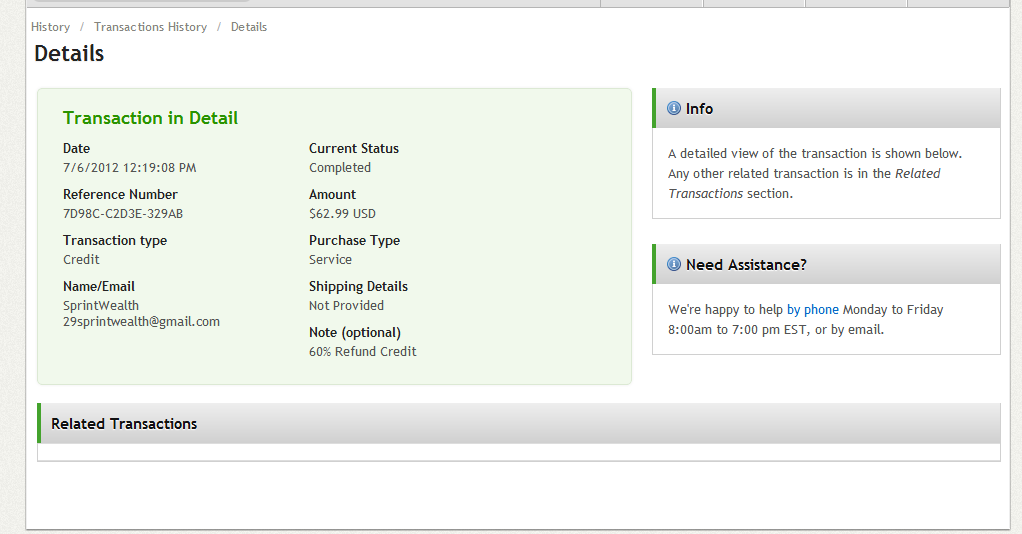
Task: Click the 29sprintwealth@gmail.com email address
Action: point(141,322)
